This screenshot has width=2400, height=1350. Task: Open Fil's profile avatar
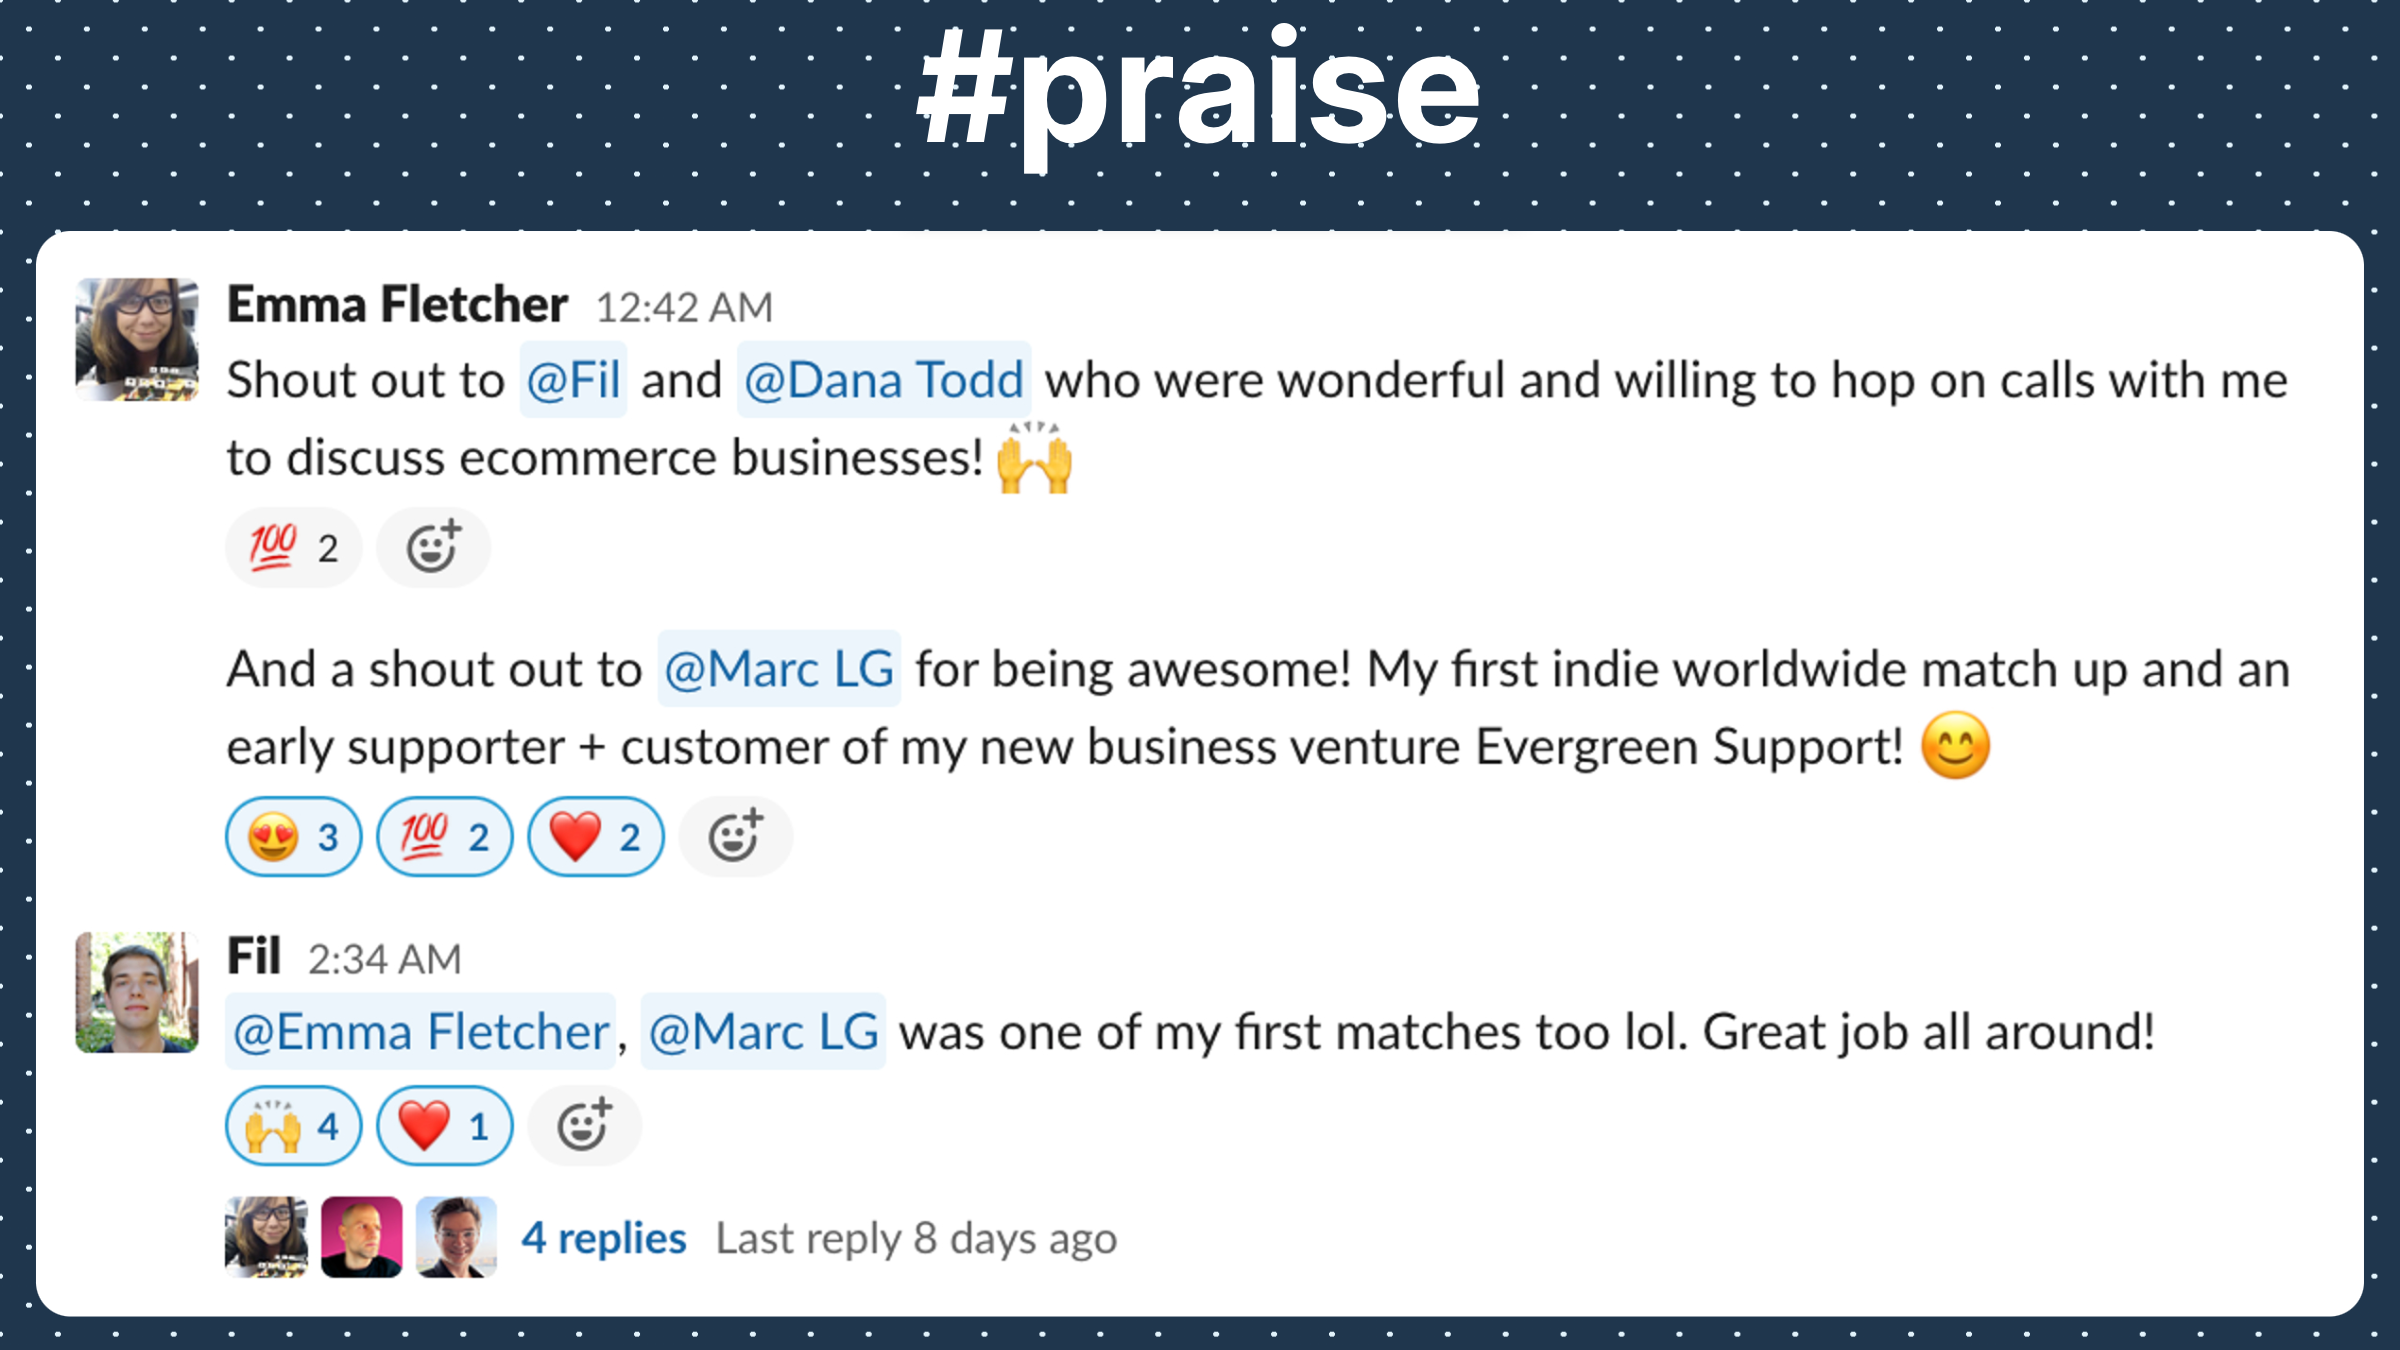tap(137, 992)
